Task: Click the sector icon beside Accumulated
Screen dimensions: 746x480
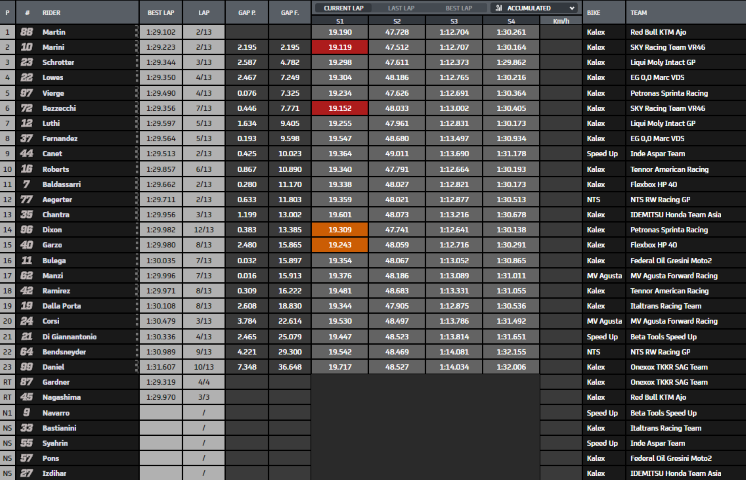Action: (x=498, y=7)
